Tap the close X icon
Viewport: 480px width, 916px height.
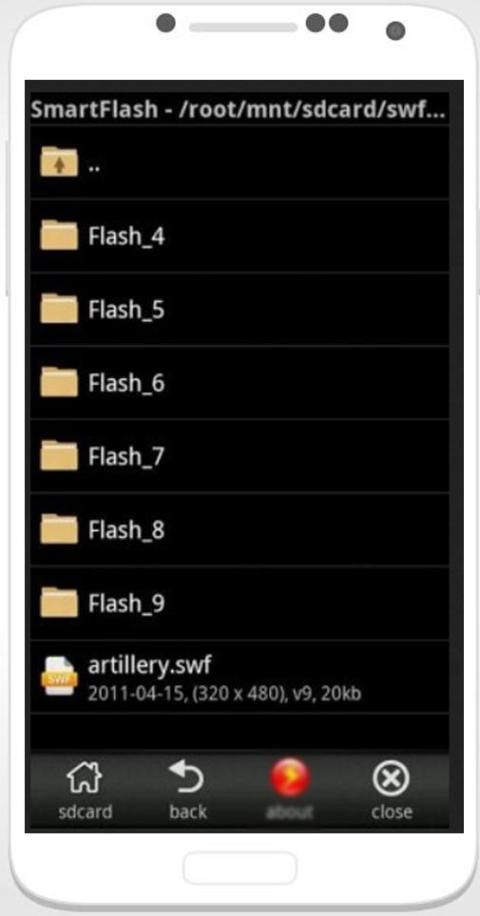click(391, 778)
